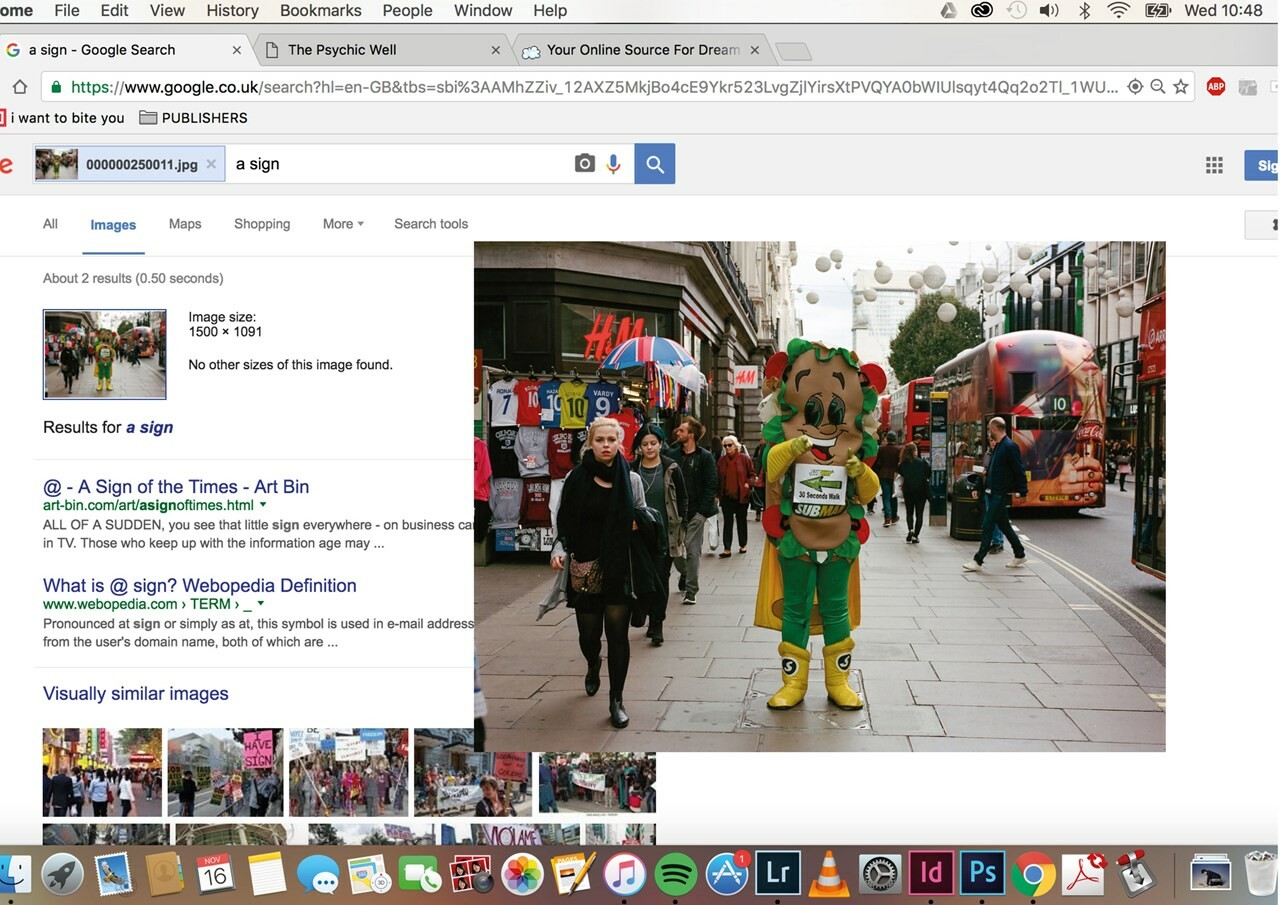The width and height of the screenshot is (1280, 905).
Task: Open the Help menu
Action: (x=550, y=11)
